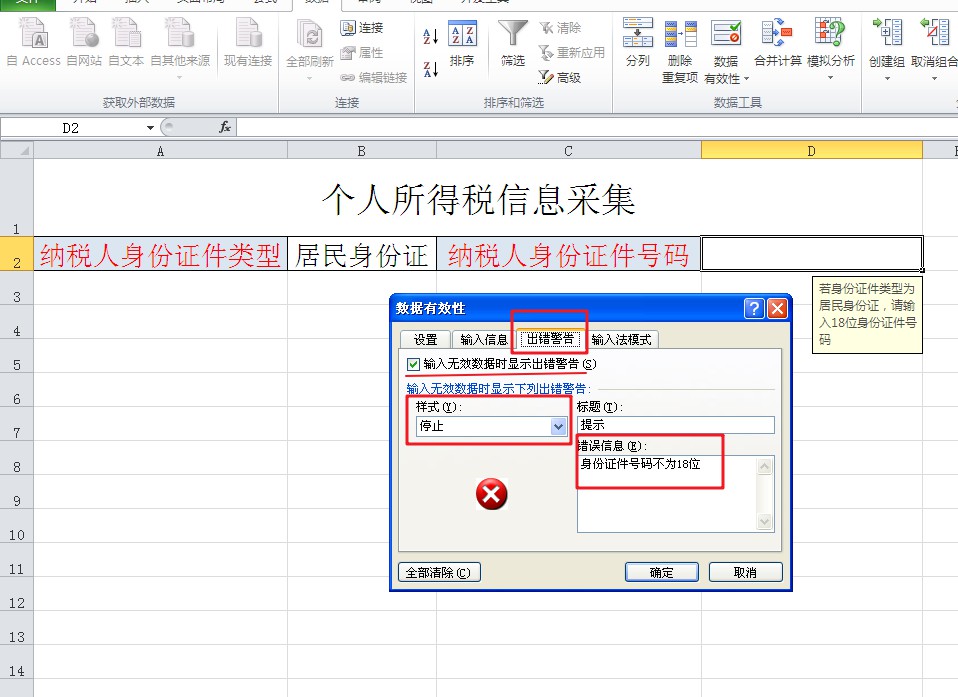The width and height of the screenshot is (958, 697).
Task: Select column C header
Action: [x=568, y=151]
